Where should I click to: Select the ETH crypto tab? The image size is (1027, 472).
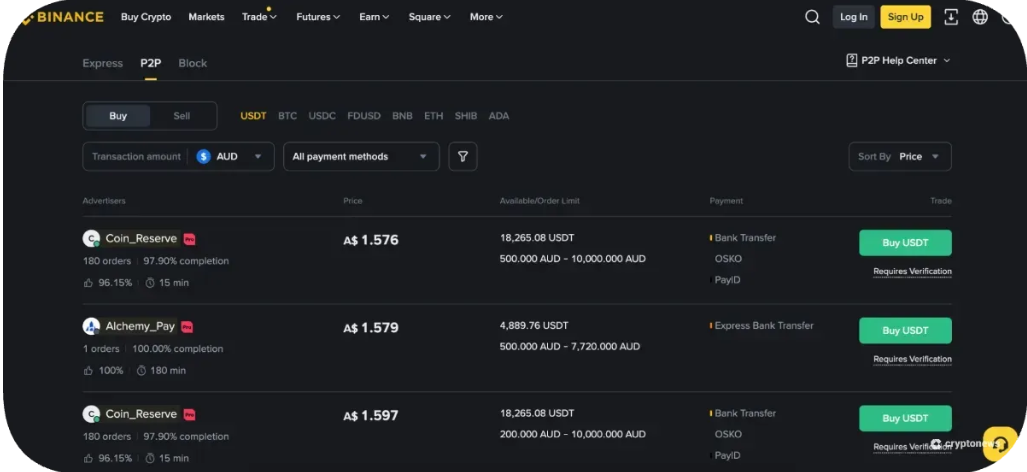click(434, 116)
